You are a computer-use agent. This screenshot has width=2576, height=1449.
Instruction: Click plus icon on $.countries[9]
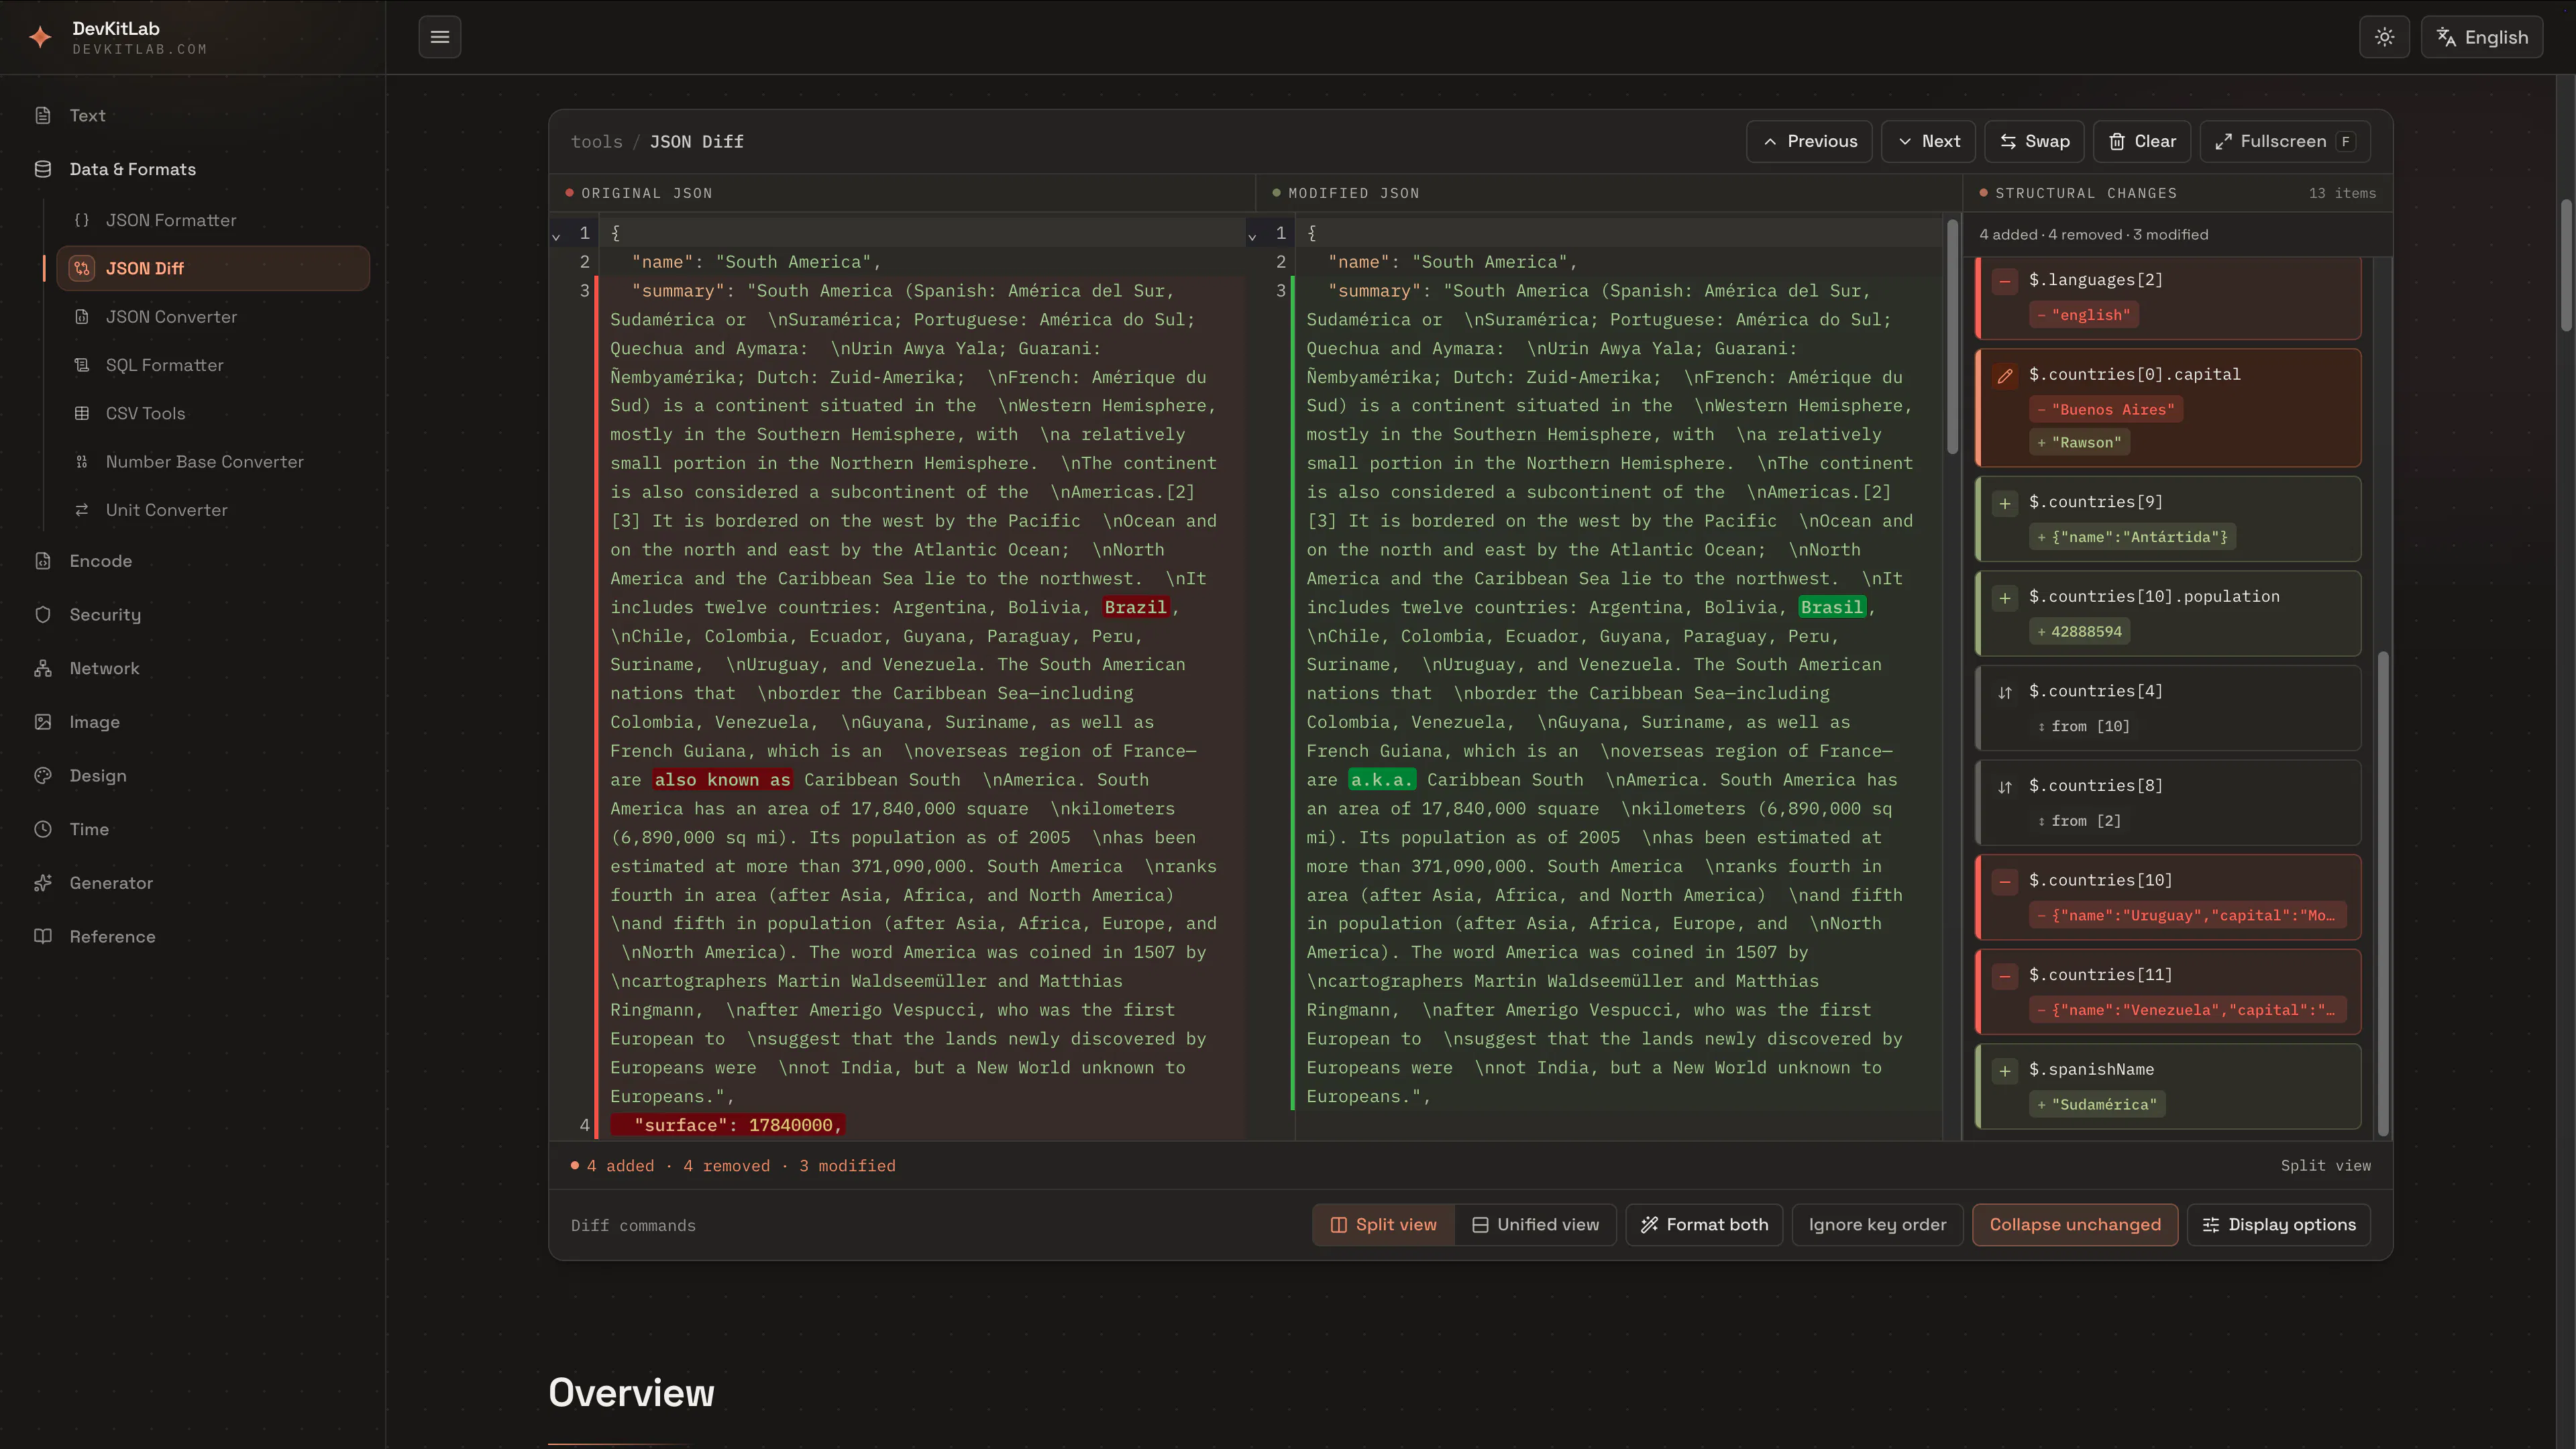[2005, 503]
